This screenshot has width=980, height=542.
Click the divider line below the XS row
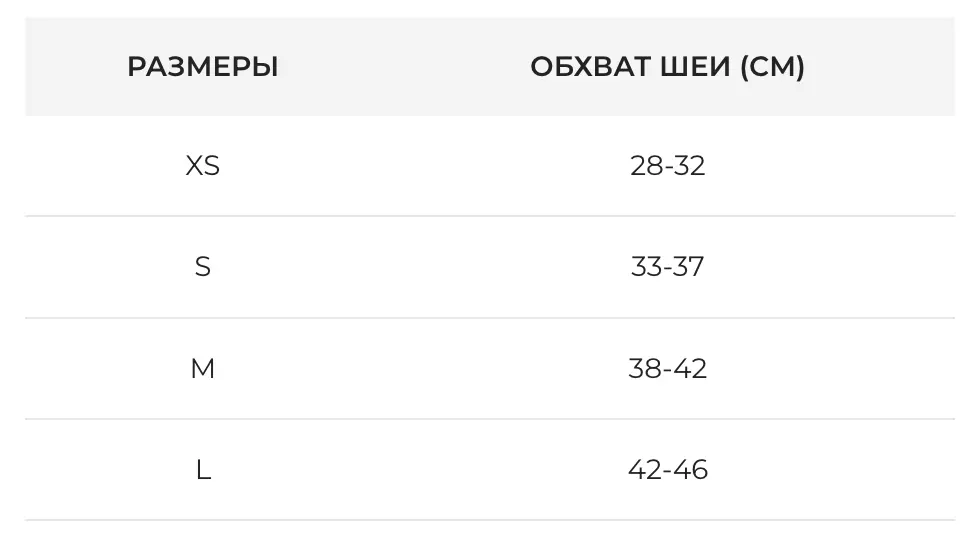pos(490,216)
